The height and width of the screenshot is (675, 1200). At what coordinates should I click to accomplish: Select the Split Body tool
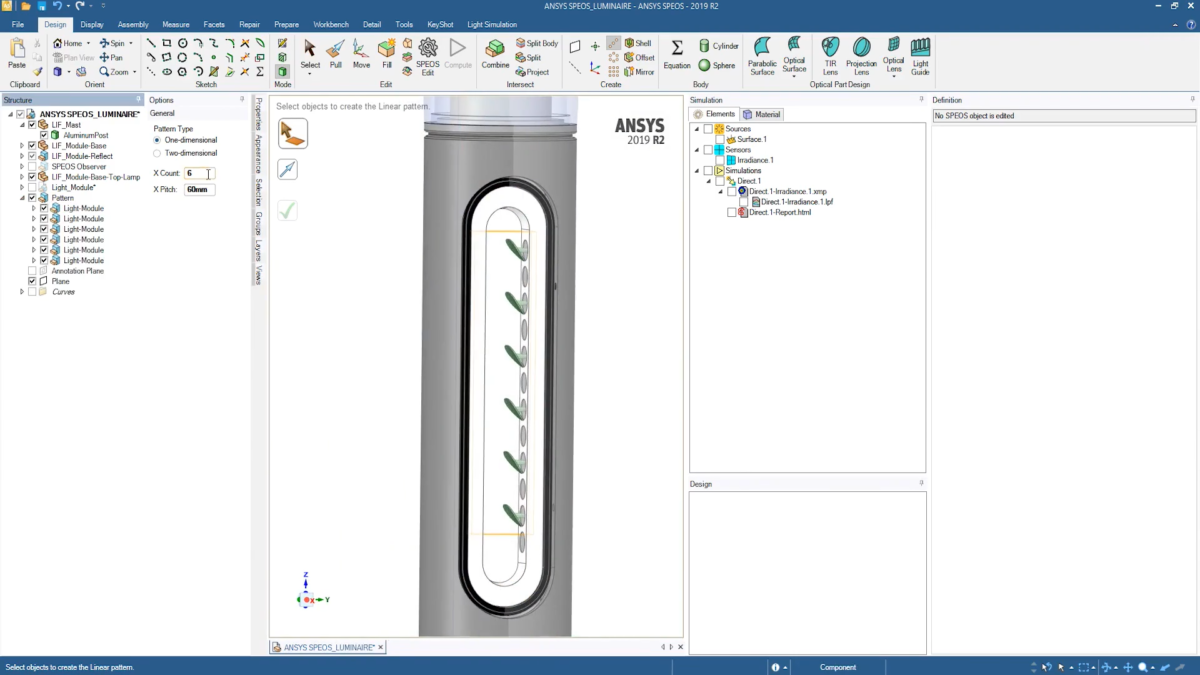tap(537, 44)
